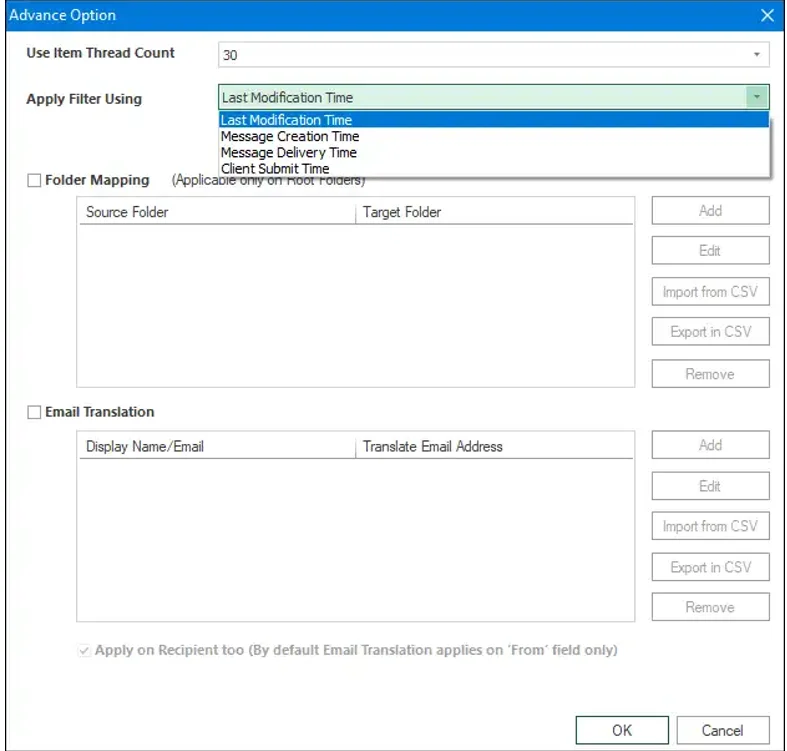Export email translation list in CSV
The width and height of the screenshot is (787, 751).
coord(710,567)
